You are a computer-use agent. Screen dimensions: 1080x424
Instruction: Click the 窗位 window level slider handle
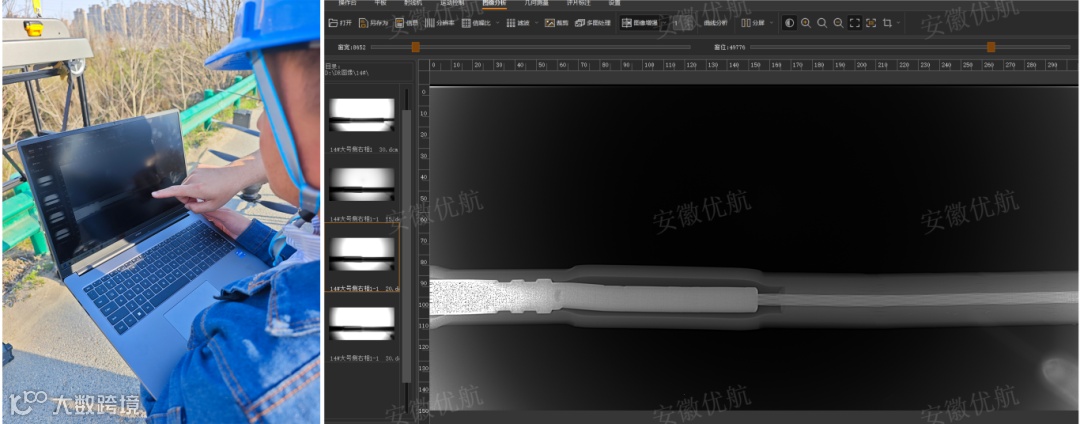(x=990, y=47)
